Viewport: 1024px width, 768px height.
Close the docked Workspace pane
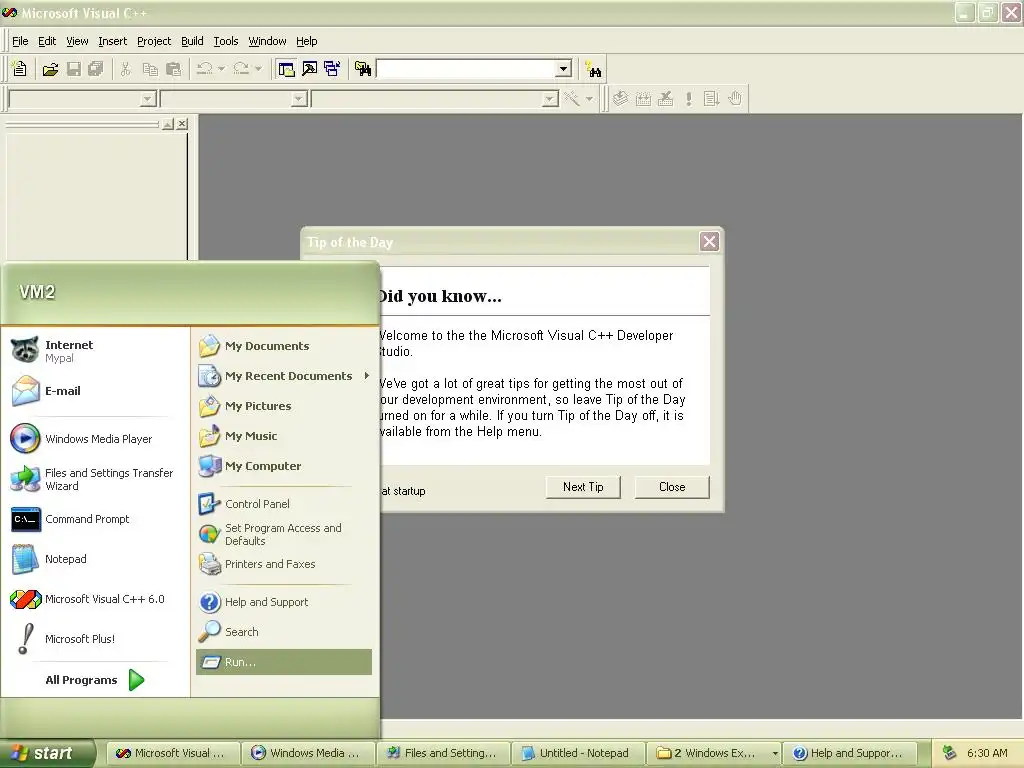pos(182,123)
